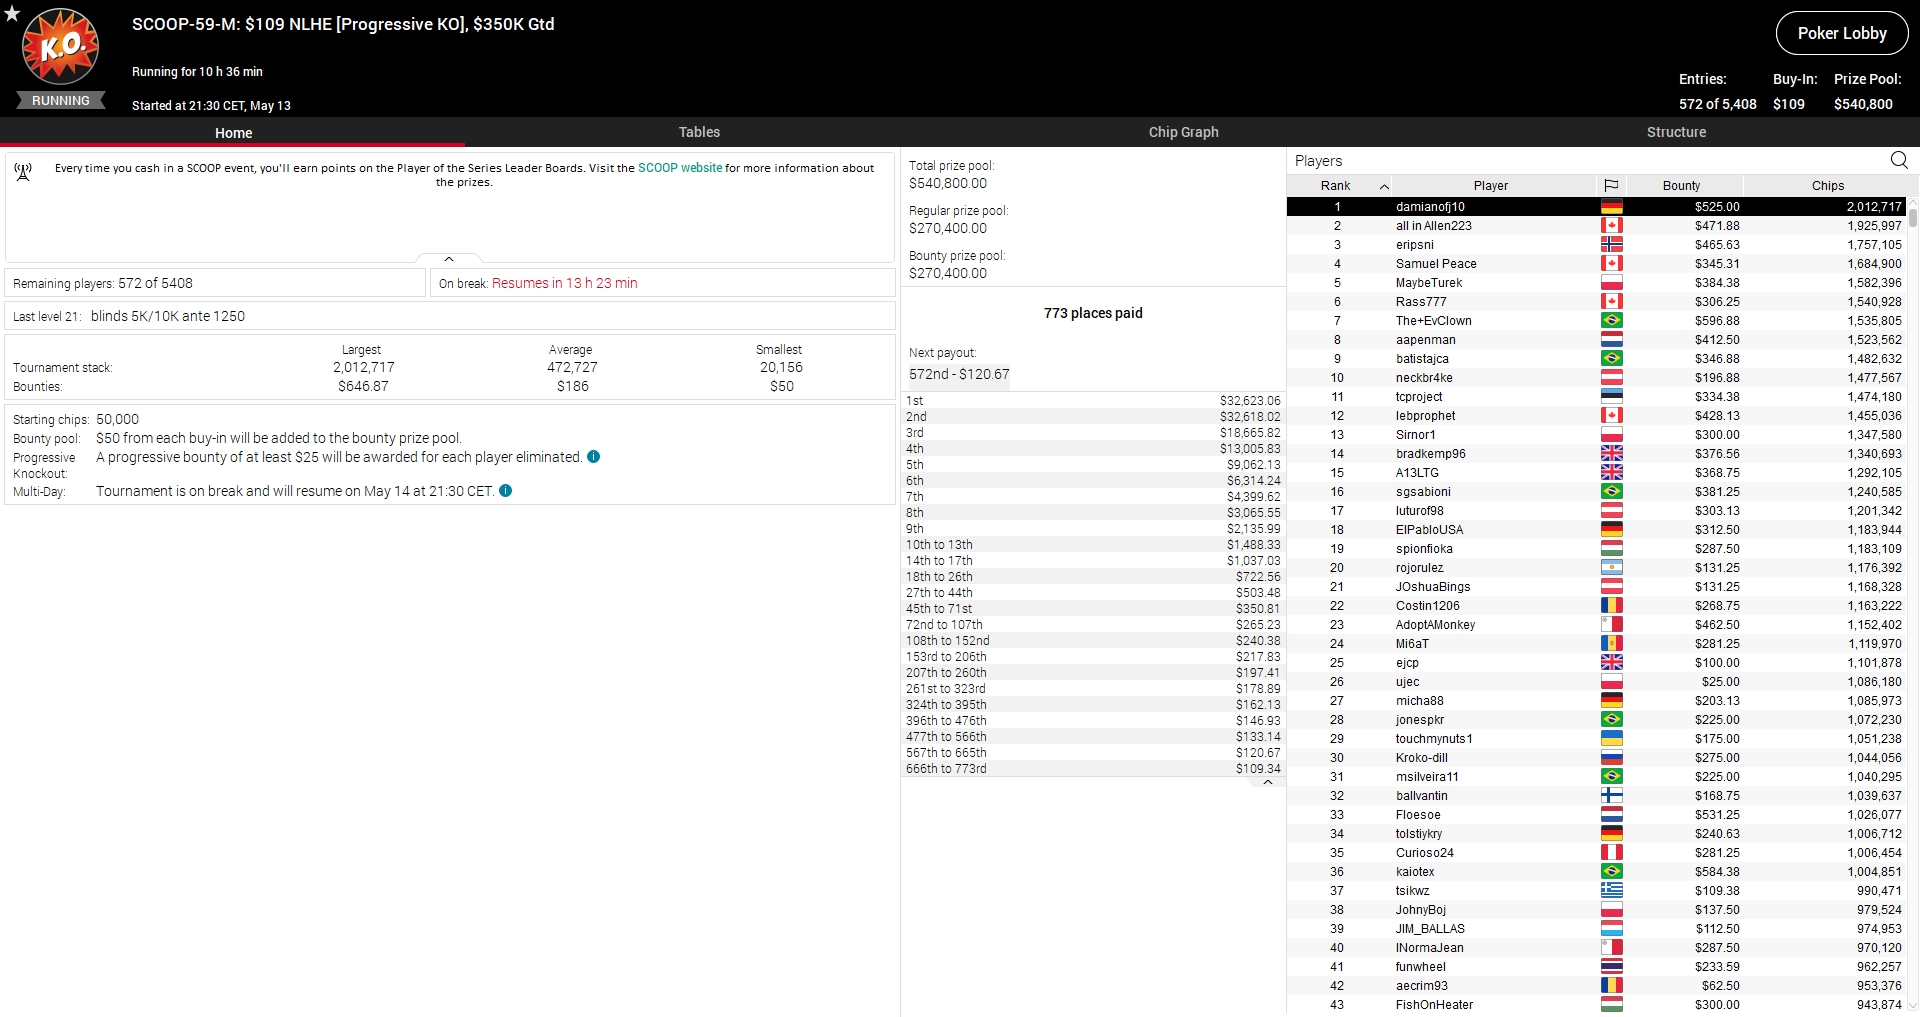Select player row lebprophet

pyautogui.click(x=1597, y=416)
